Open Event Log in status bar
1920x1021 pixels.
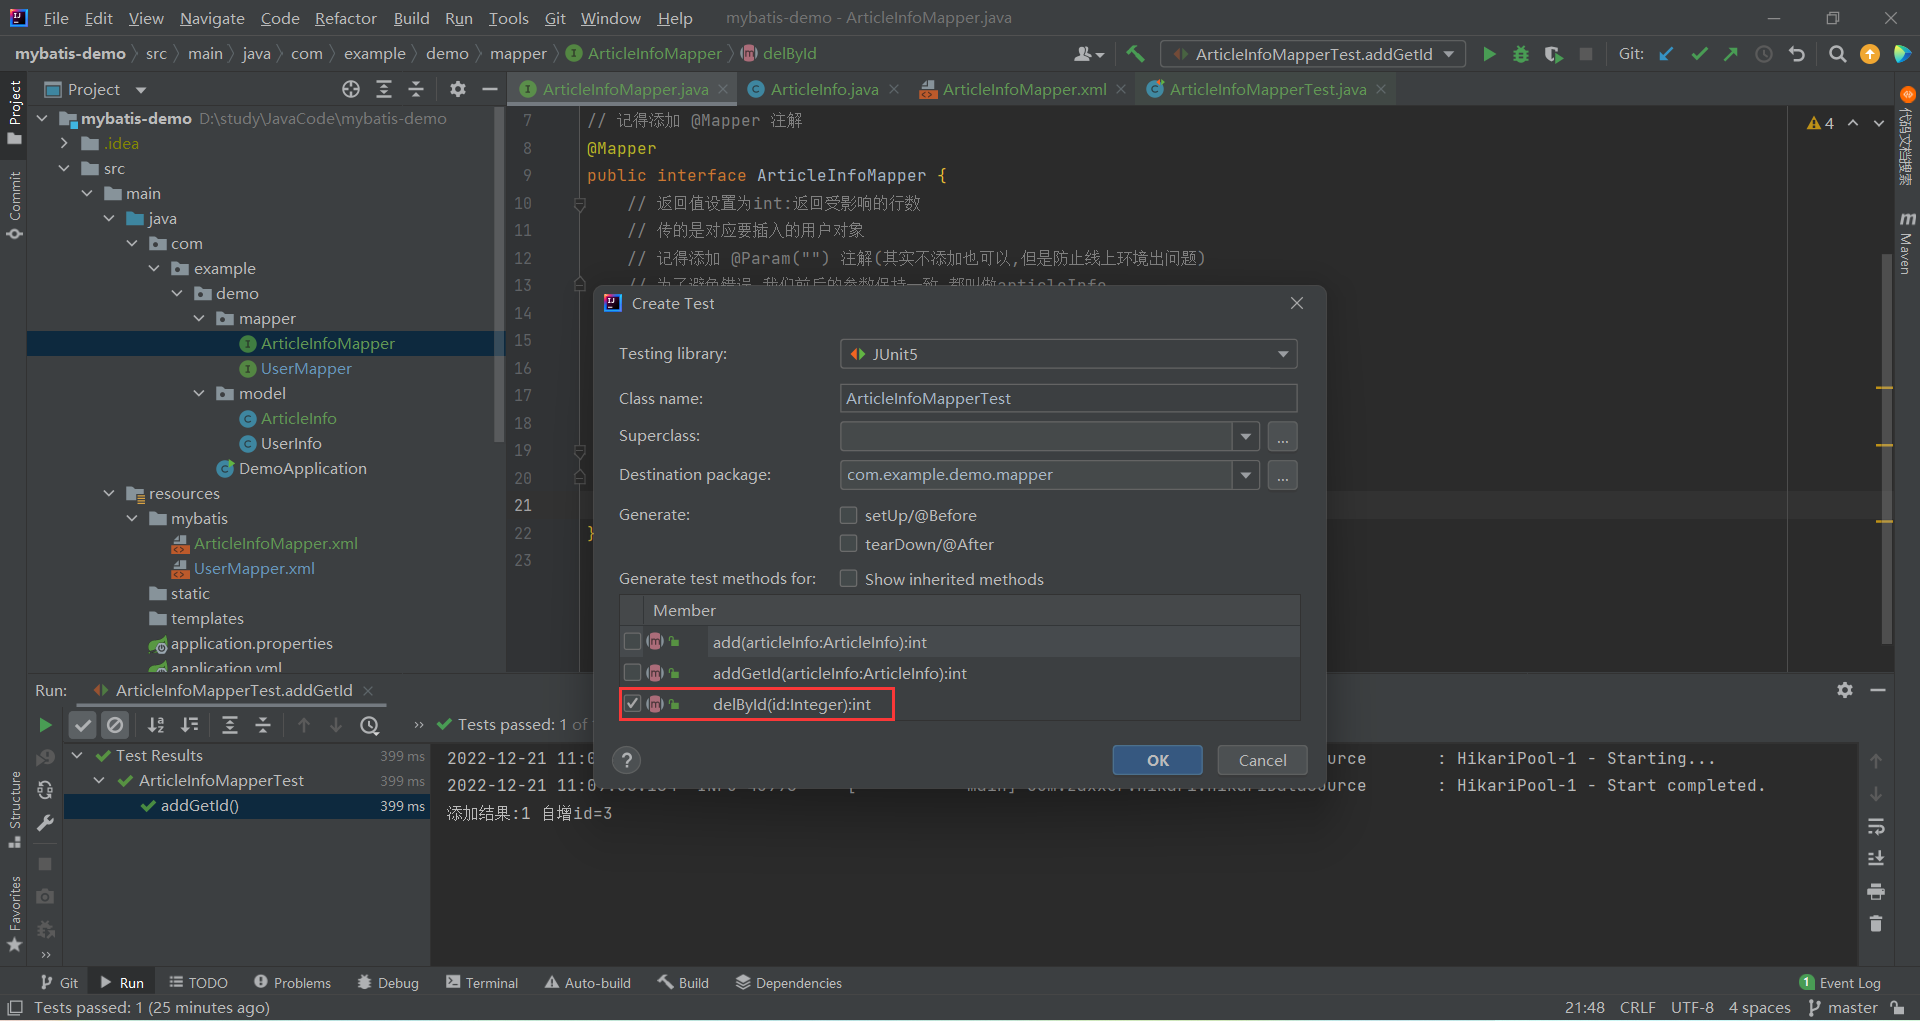[1840, 983]
